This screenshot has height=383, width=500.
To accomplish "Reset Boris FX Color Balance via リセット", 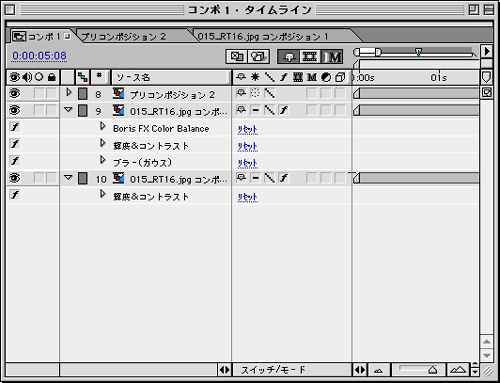I will [248, 129].
